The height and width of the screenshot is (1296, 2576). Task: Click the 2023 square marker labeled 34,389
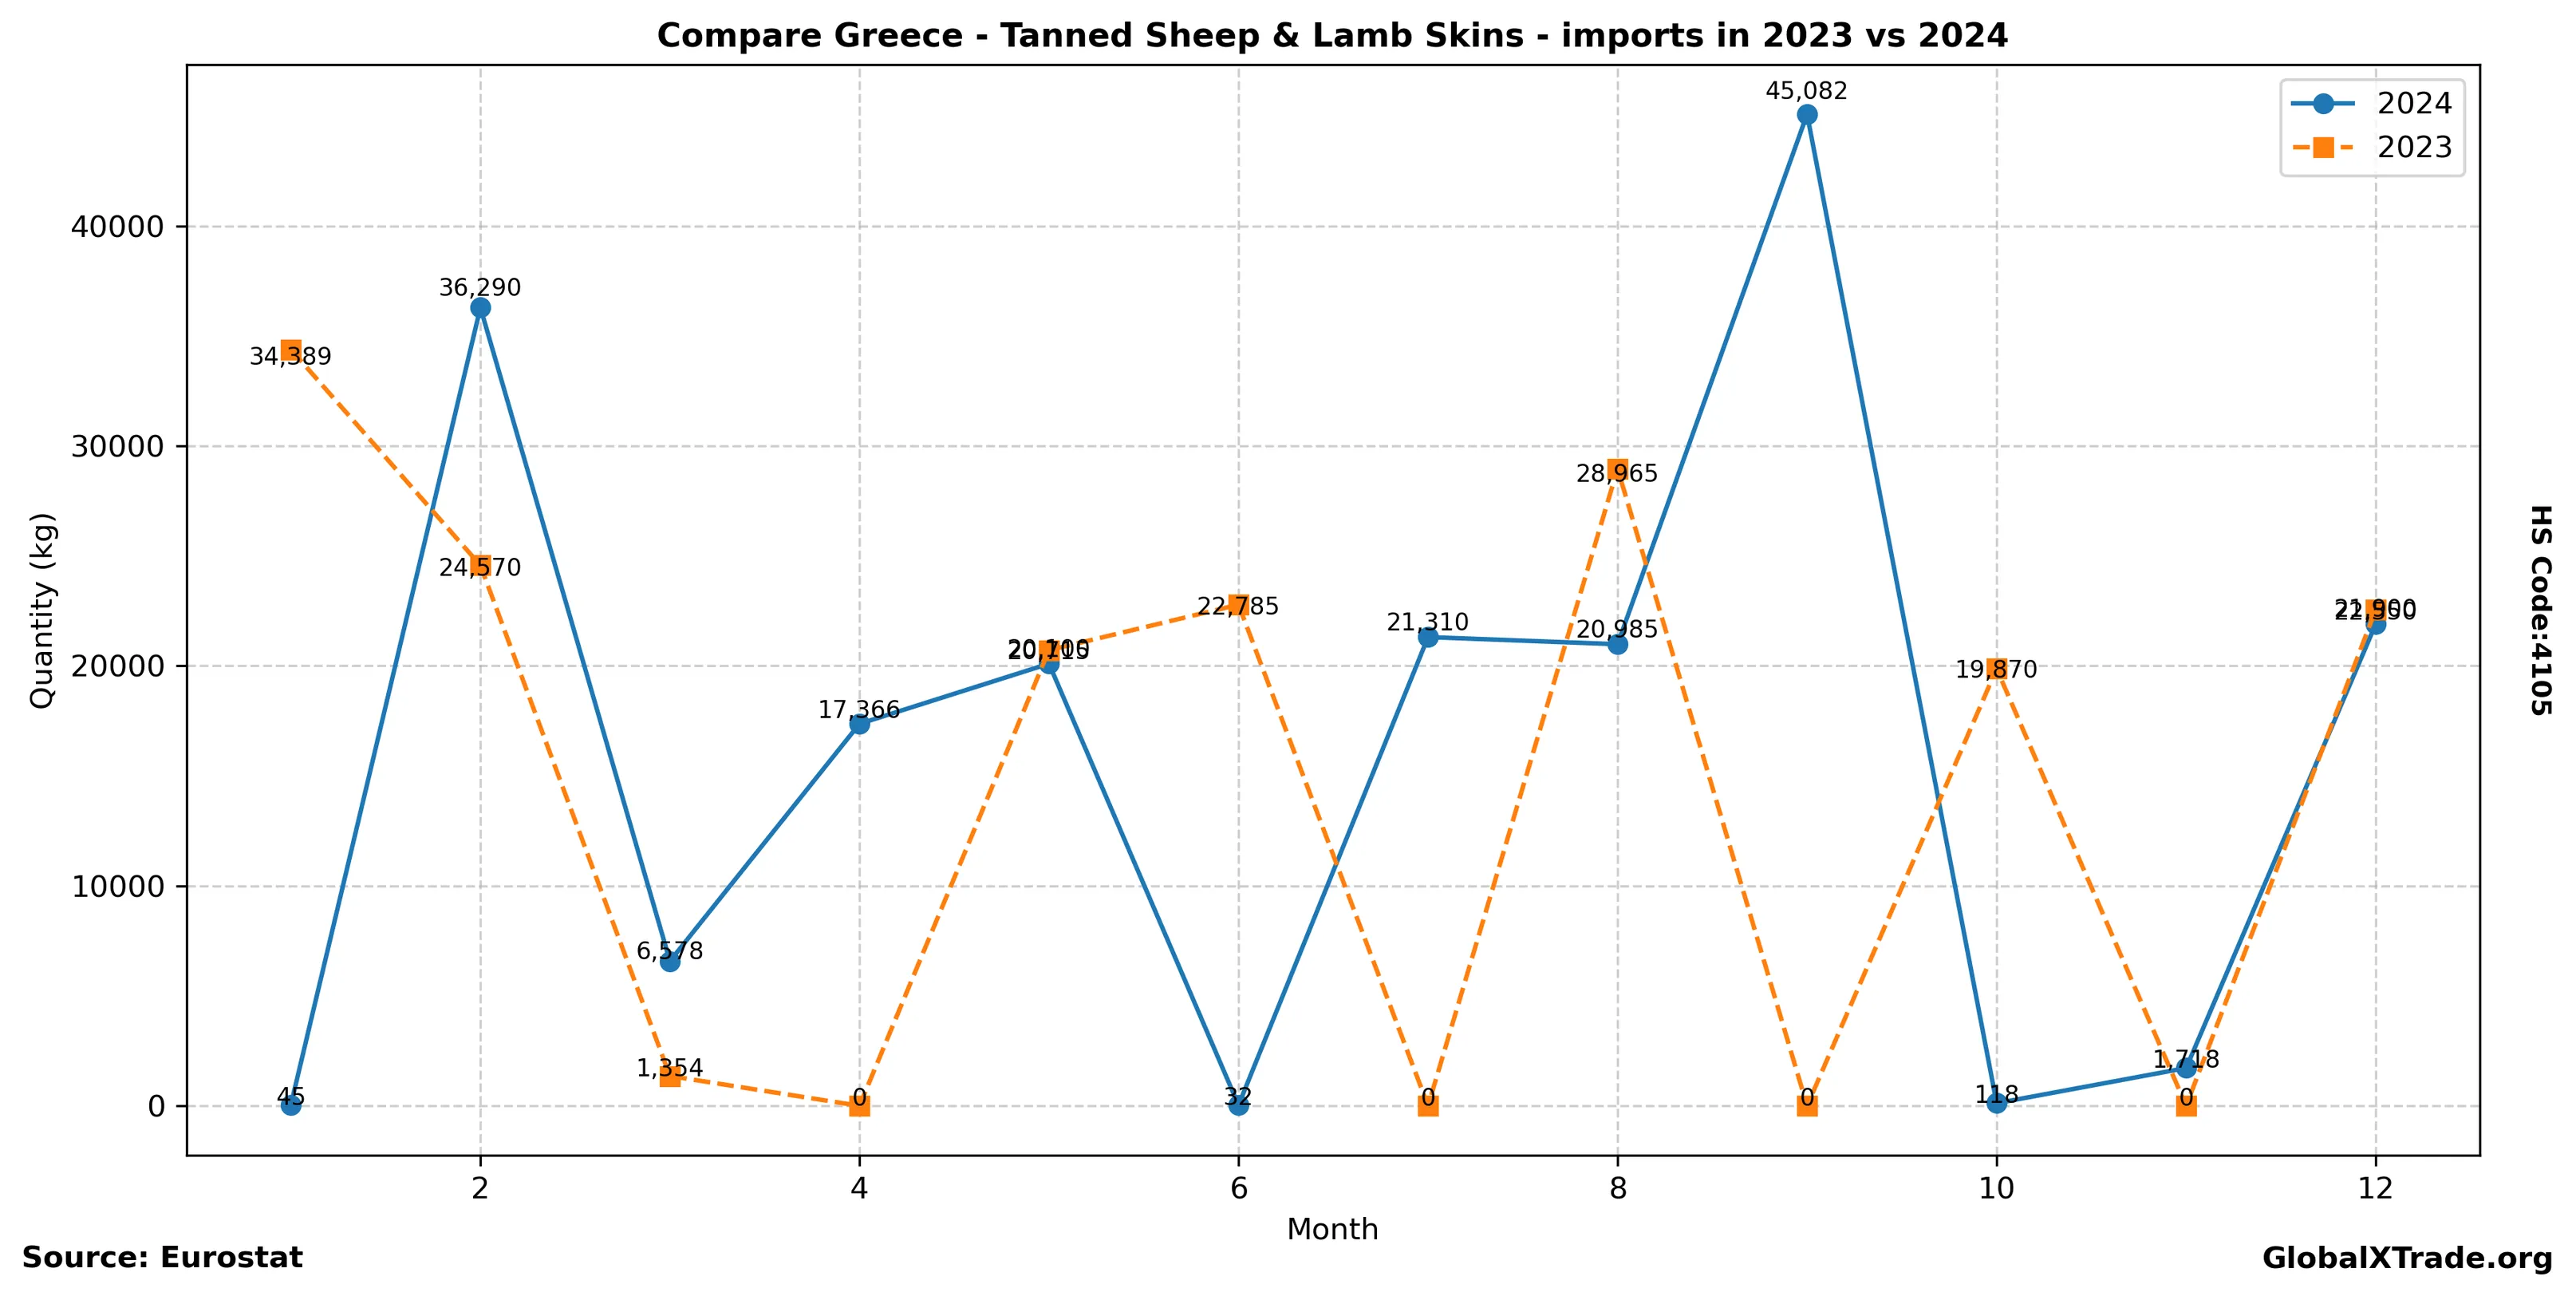pyautogui.click(x=291, y=349)
